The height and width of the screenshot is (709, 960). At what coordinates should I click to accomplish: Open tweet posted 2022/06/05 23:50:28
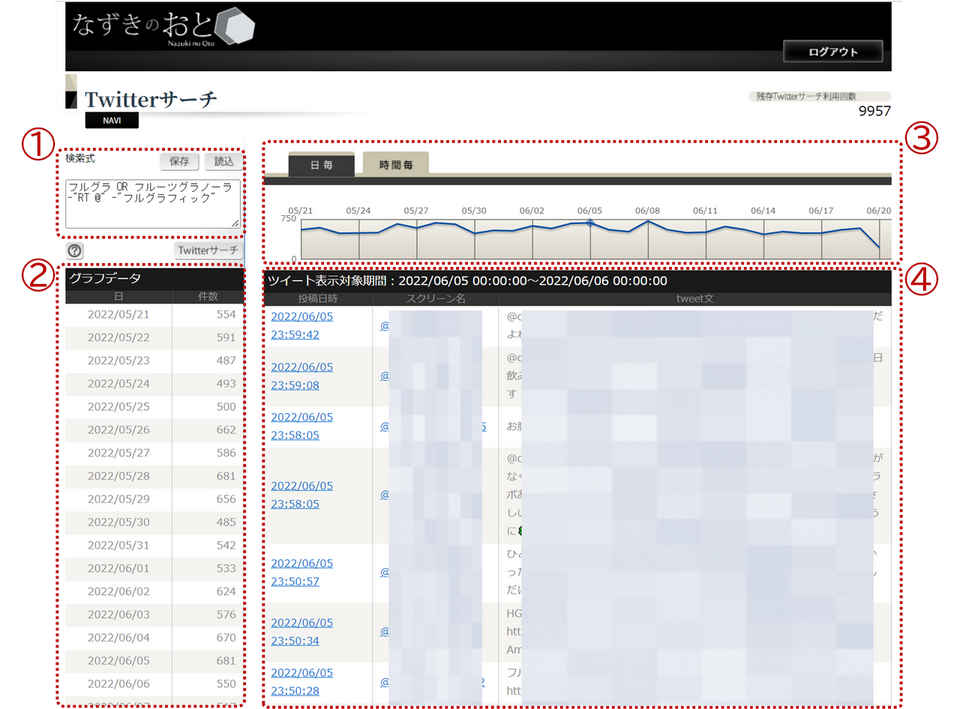[302, 681]
